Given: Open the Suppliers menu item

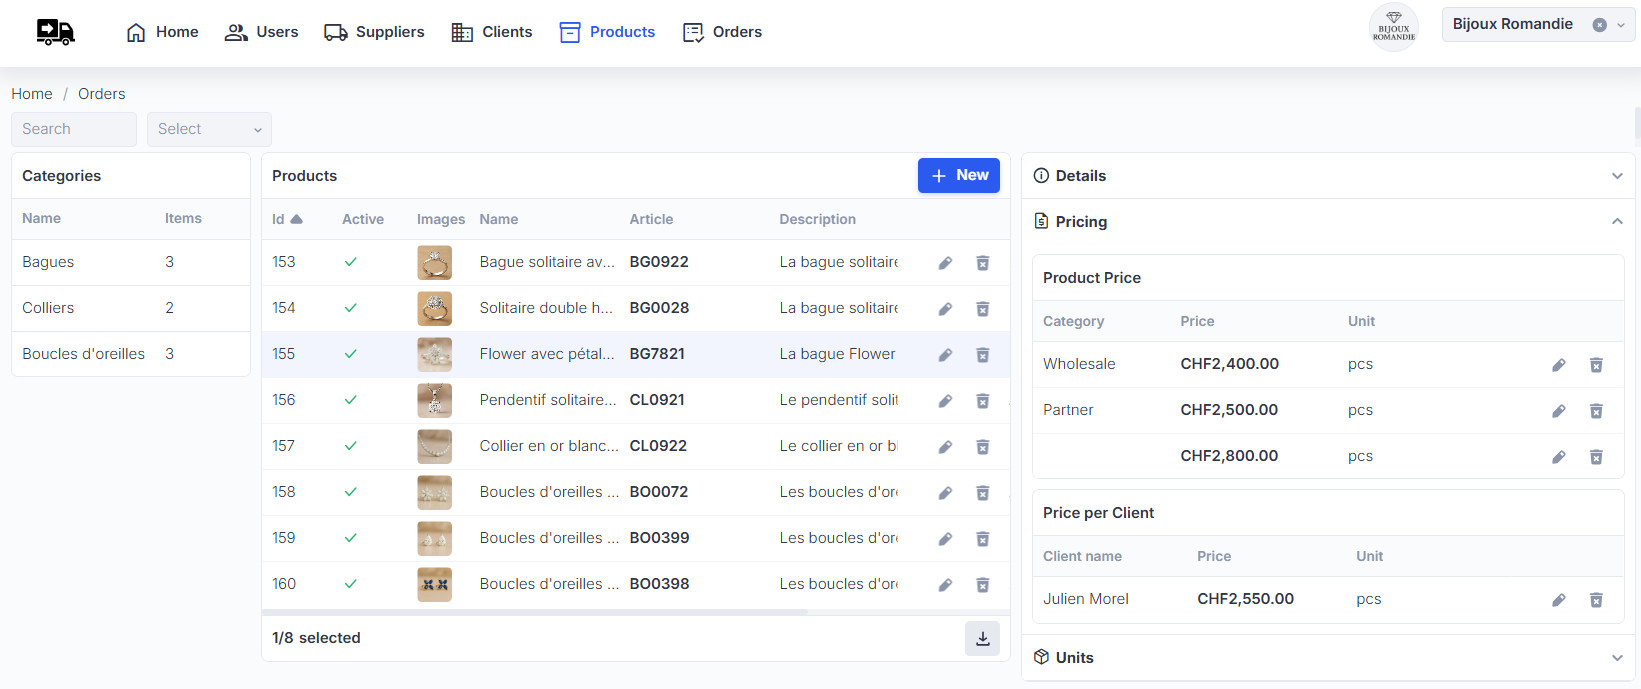Looking at the screenshot, I should click(x=374, y=32).
